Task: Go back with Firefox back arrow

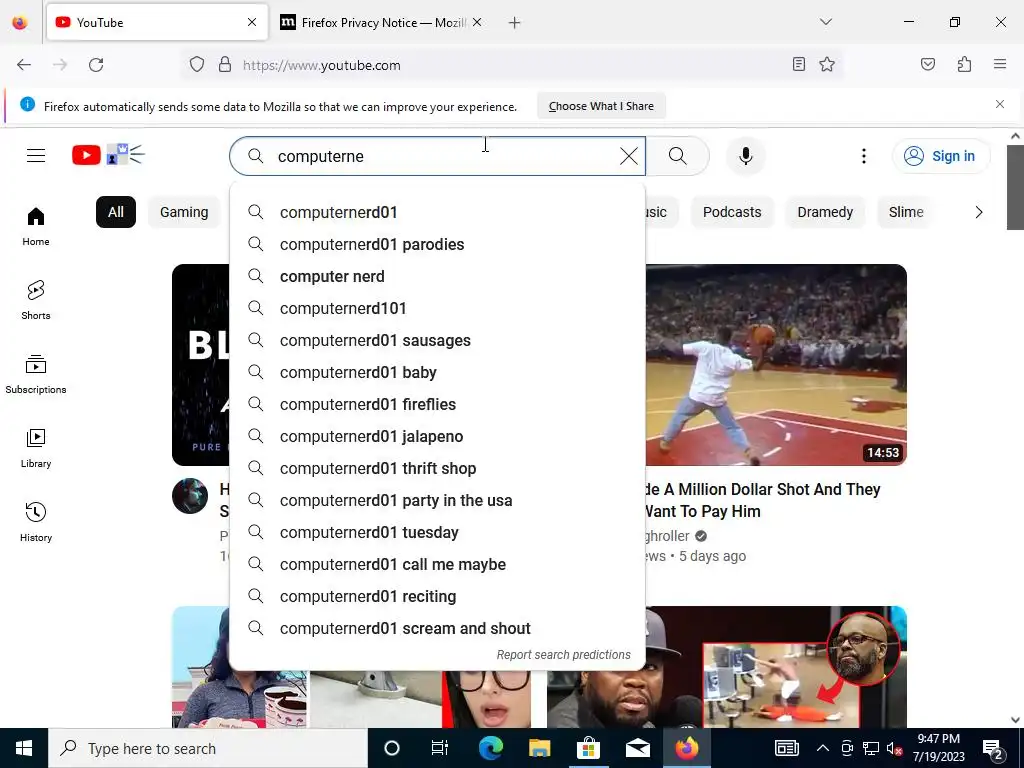Action: pos(24,65)
